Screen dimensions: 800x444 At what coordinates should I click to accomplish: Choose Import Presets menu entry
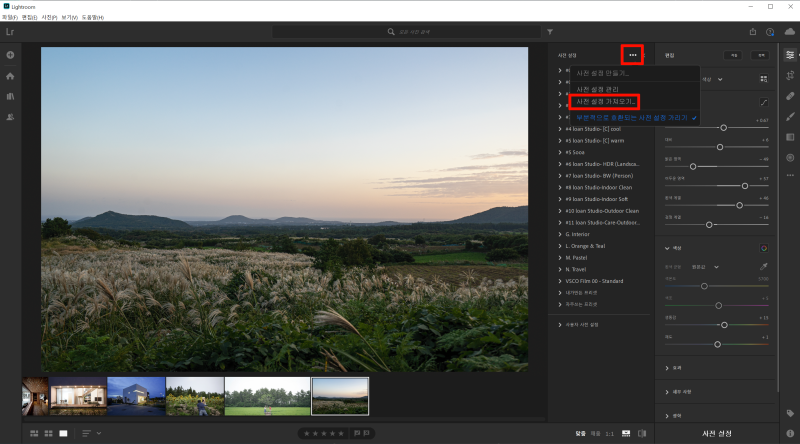(x=606, y=102)
